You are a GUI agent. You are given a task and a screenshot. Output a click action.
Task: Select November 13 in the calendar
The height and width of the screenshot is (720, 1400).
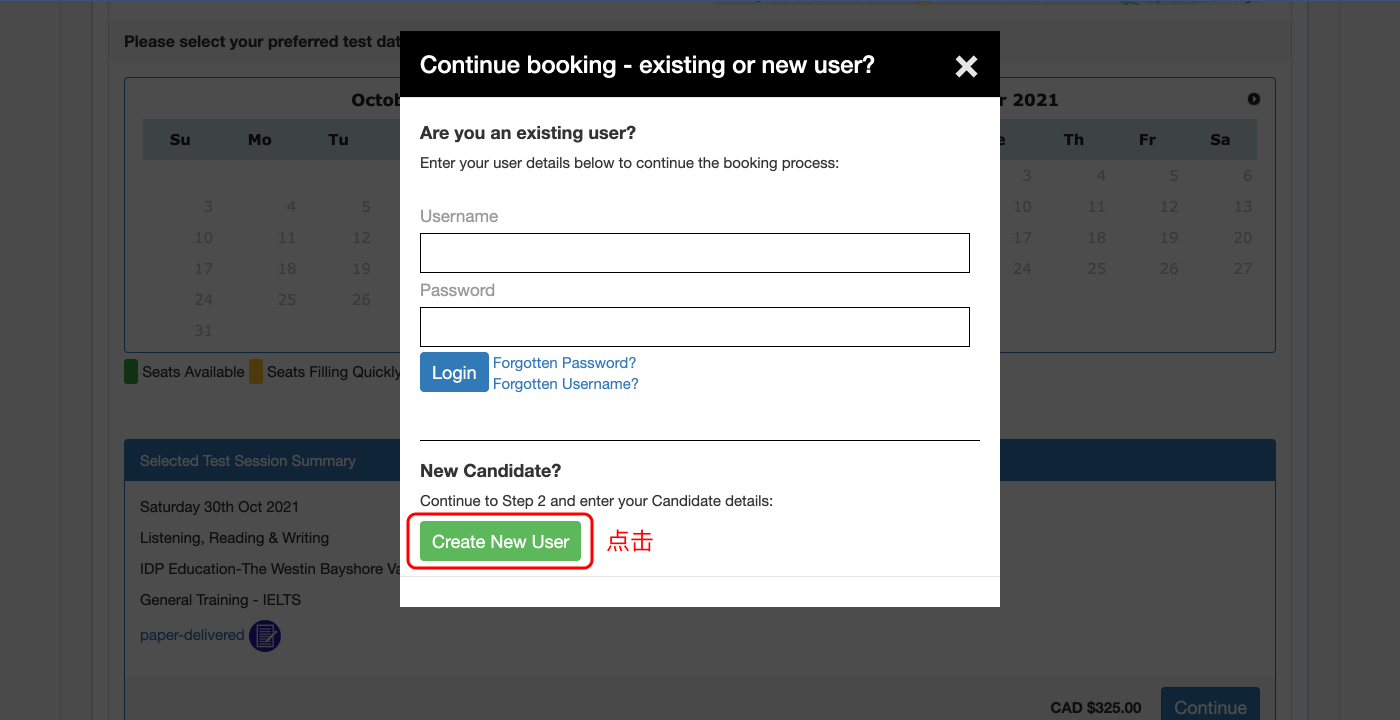(x=1242, y=207)
